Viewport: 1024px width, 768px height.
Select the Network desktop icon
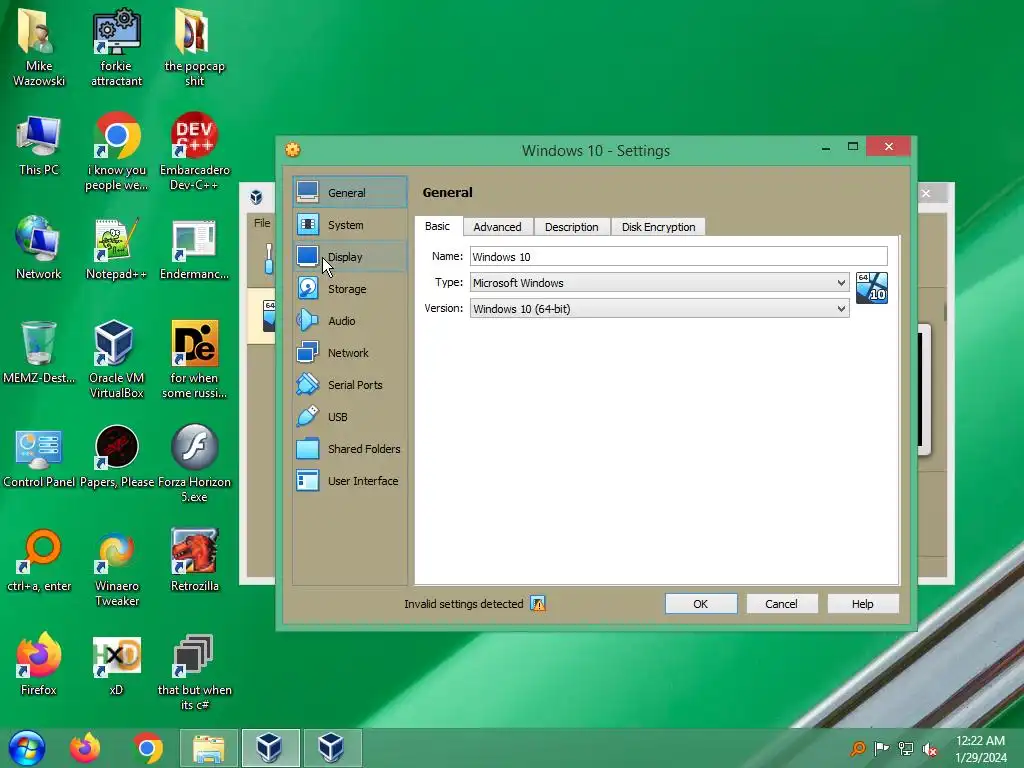pyautogui.click(x=39, y=248)
